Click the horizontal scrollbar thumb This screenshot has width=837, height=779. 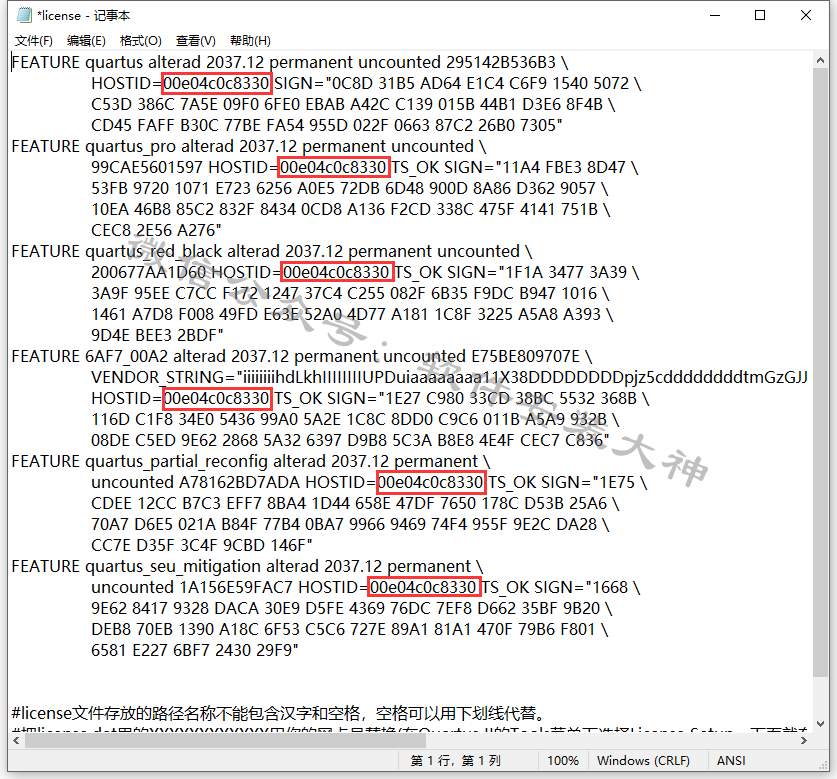[x=225, y=741]
